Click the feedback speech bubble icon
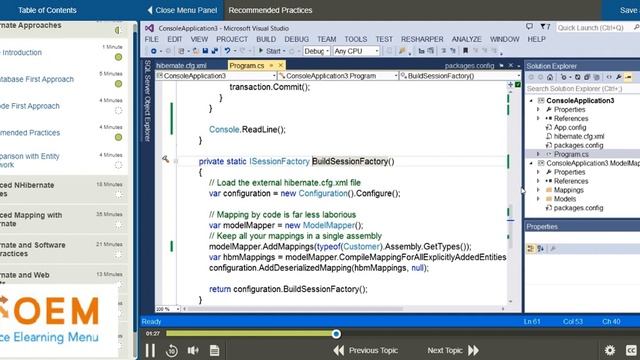Screen dimensions: 640x360 click(x=529, y=27)
